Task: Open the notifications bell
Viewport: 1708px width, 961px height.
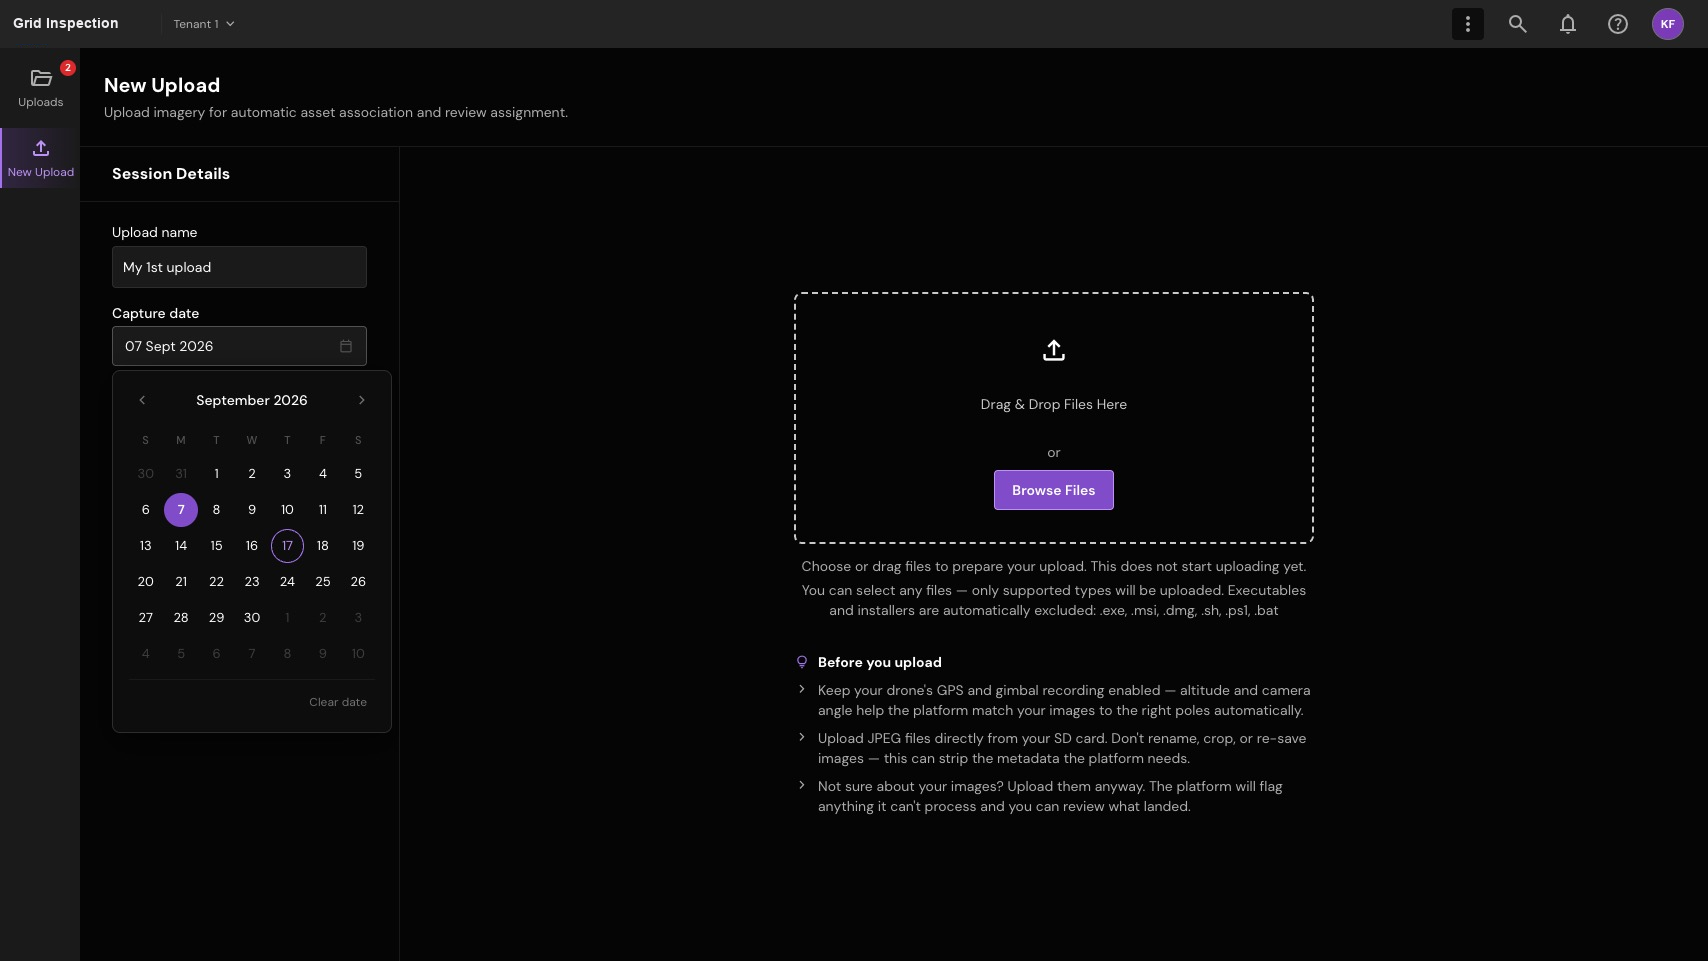Action: [1567, 24]
